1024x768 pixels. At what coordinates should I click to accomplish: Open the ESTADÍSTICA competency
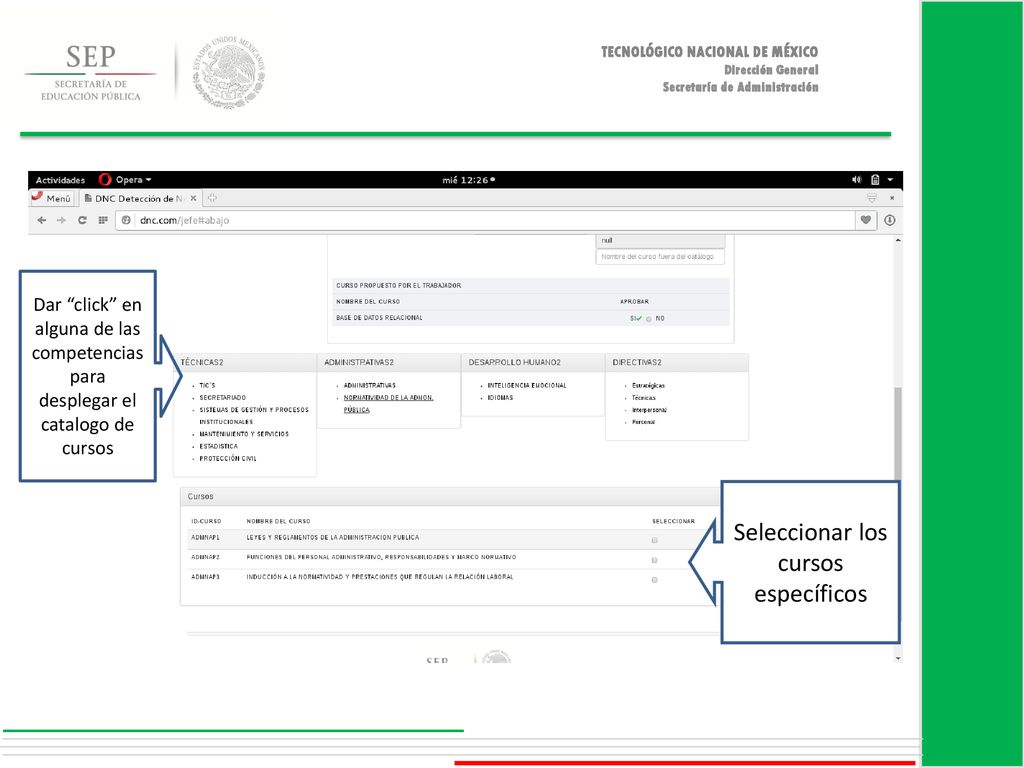point(219,447)
